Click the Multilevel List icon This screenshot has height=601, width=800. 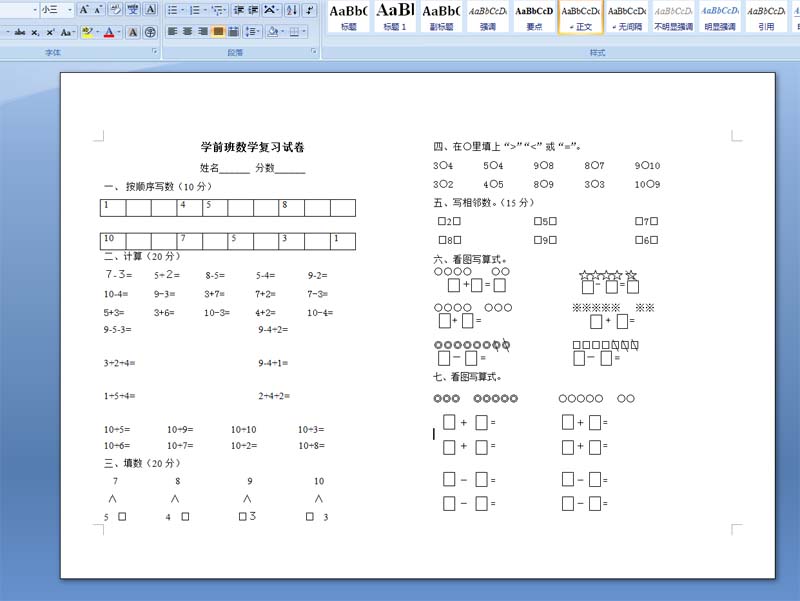[x=217, y=10]
